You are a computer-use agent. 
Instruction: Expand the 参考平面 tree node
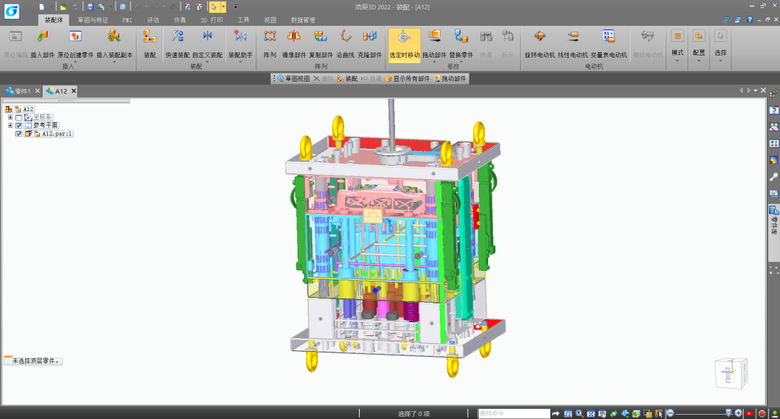pos(10,125)
